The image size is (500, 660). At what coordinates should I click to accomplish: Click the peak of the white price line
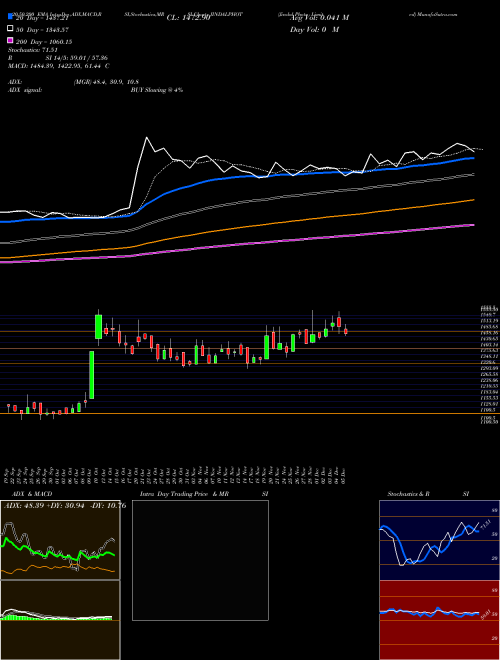click(146, 138)
